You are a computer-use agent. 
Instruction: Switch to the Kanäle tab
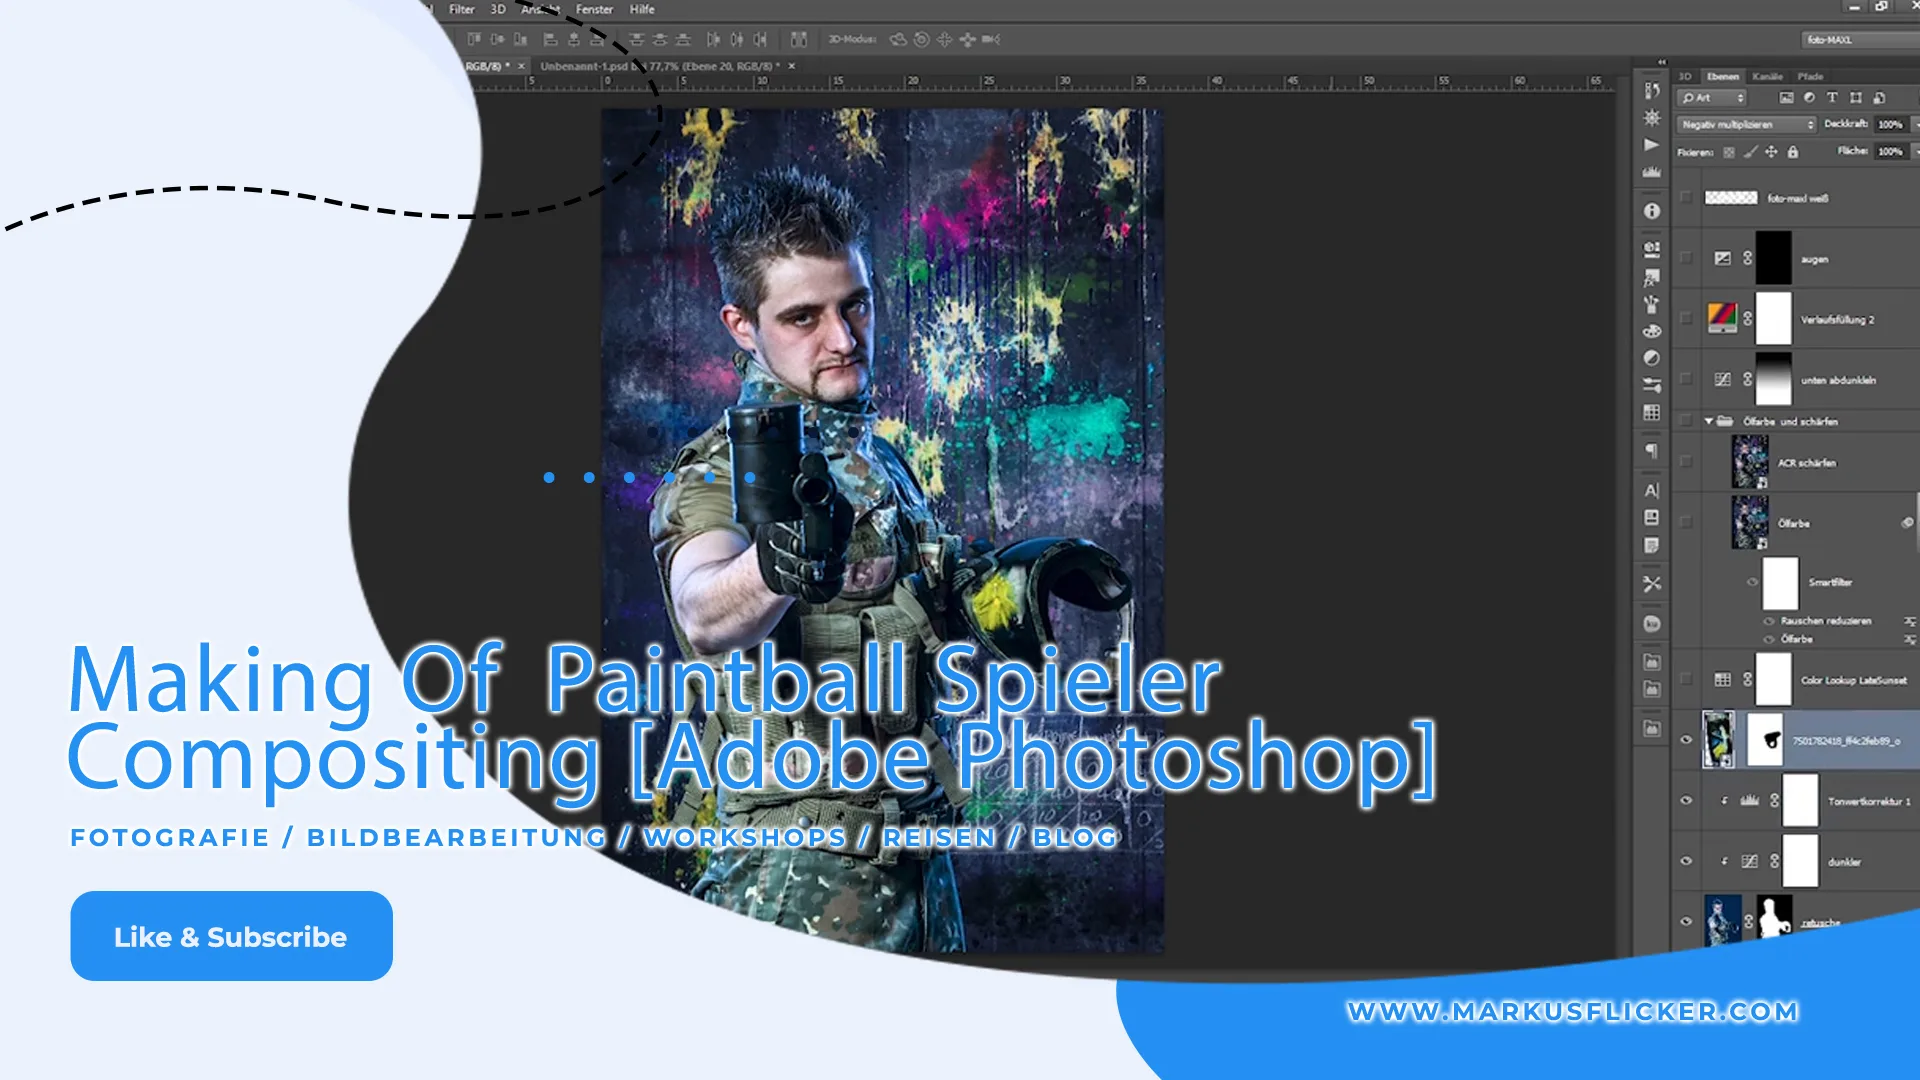(1767, 76)
